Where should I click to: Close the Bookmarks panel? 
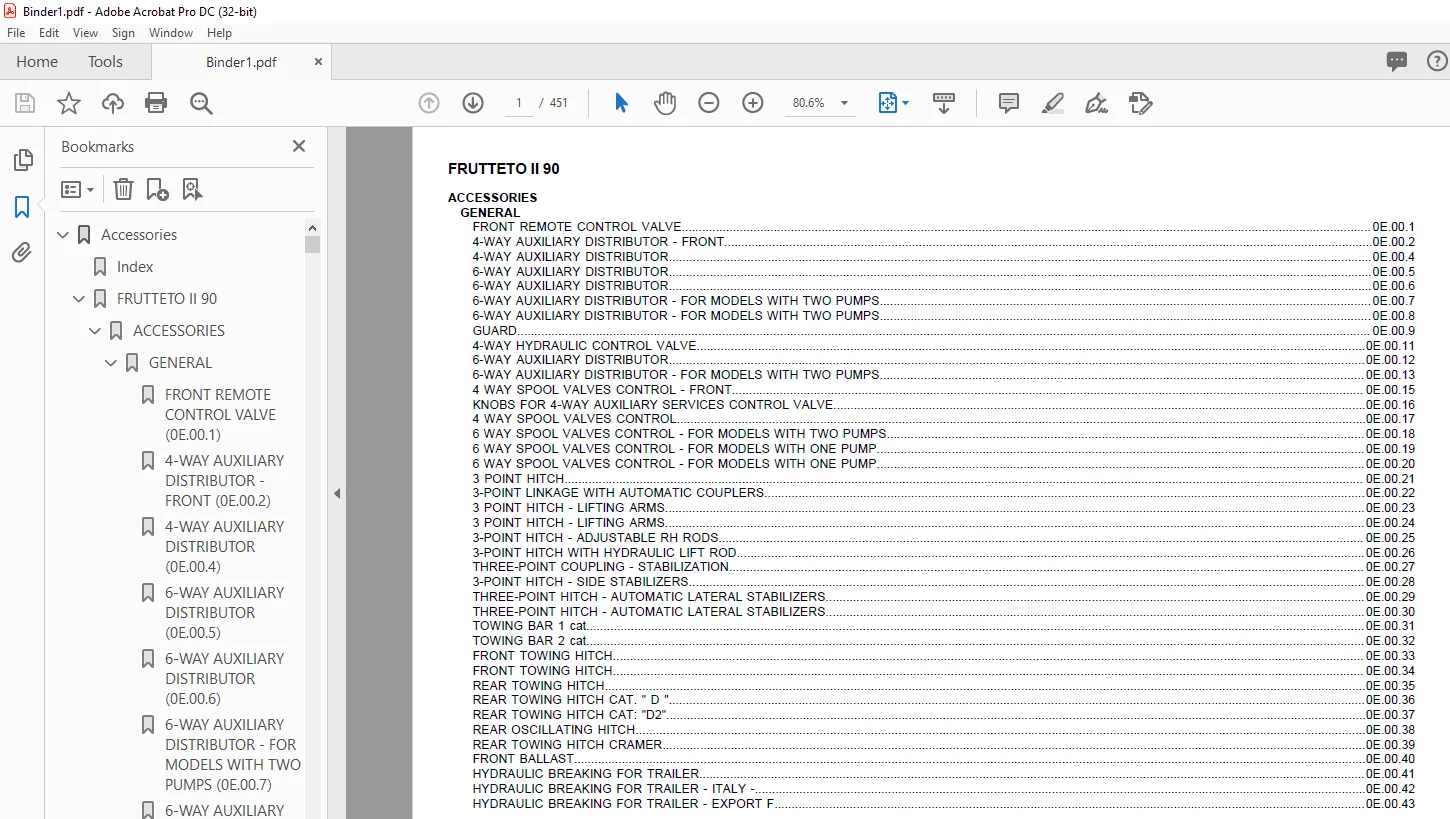pos(298,146)
